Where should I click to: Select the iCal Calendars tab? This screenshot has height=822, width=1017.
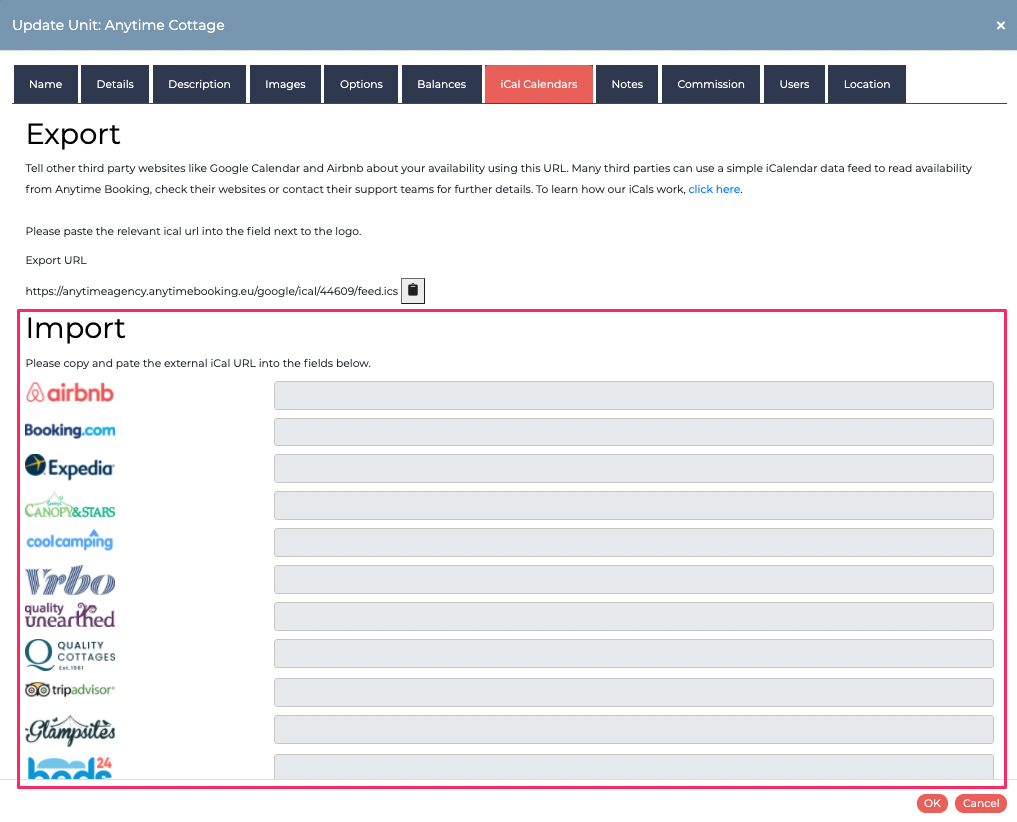pyautogui.click(x=538, y=84)
